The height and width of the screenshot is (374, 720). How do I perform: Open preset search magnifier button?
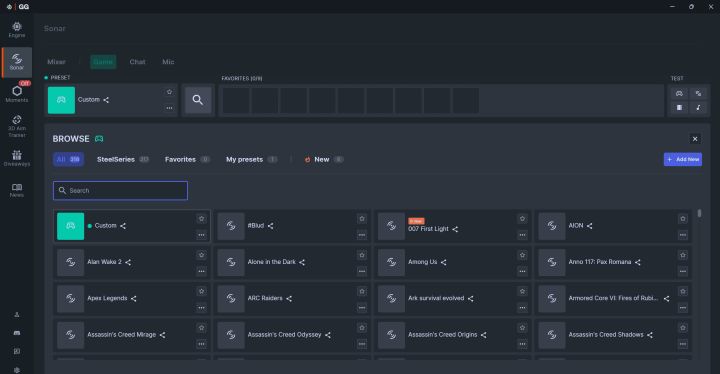198,100
